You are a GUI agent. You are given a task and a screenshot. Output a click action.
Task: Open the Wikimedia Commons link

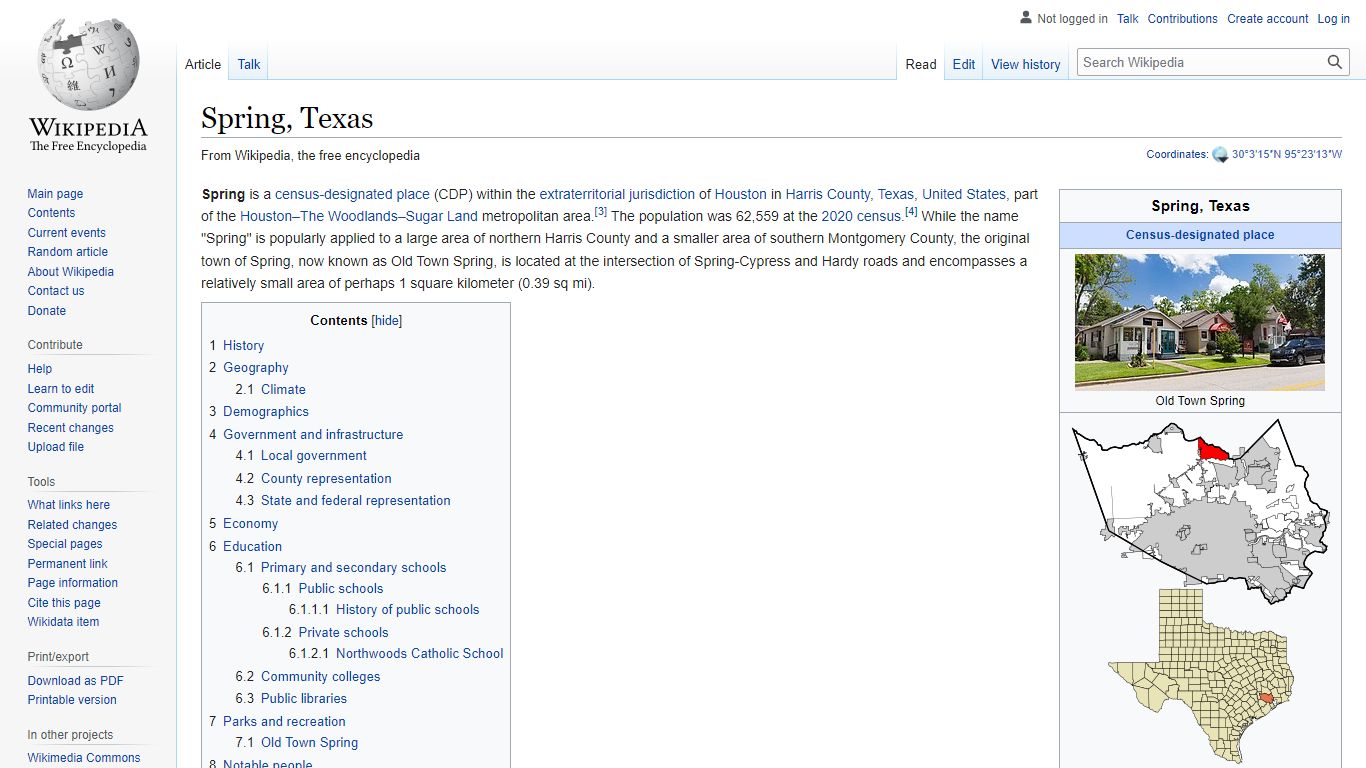tap(84, 758)
